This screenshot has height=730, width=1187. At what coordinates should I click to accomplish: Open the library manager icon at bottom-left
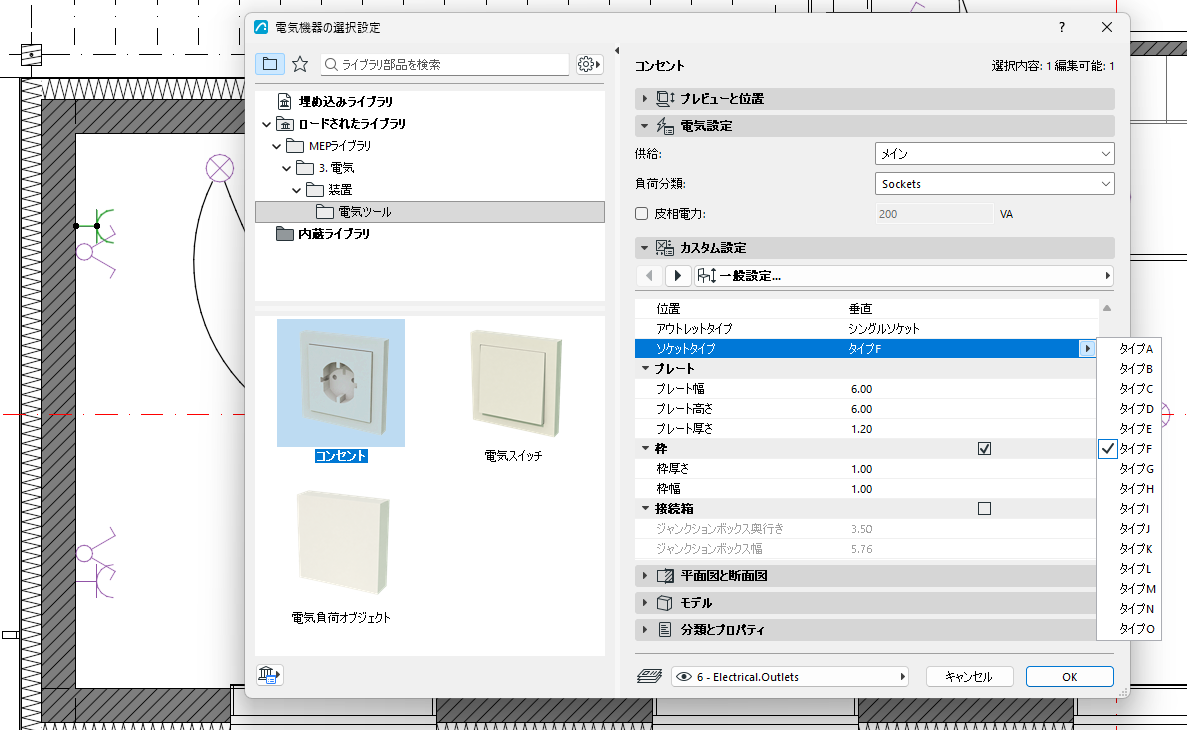click(269, 675)
